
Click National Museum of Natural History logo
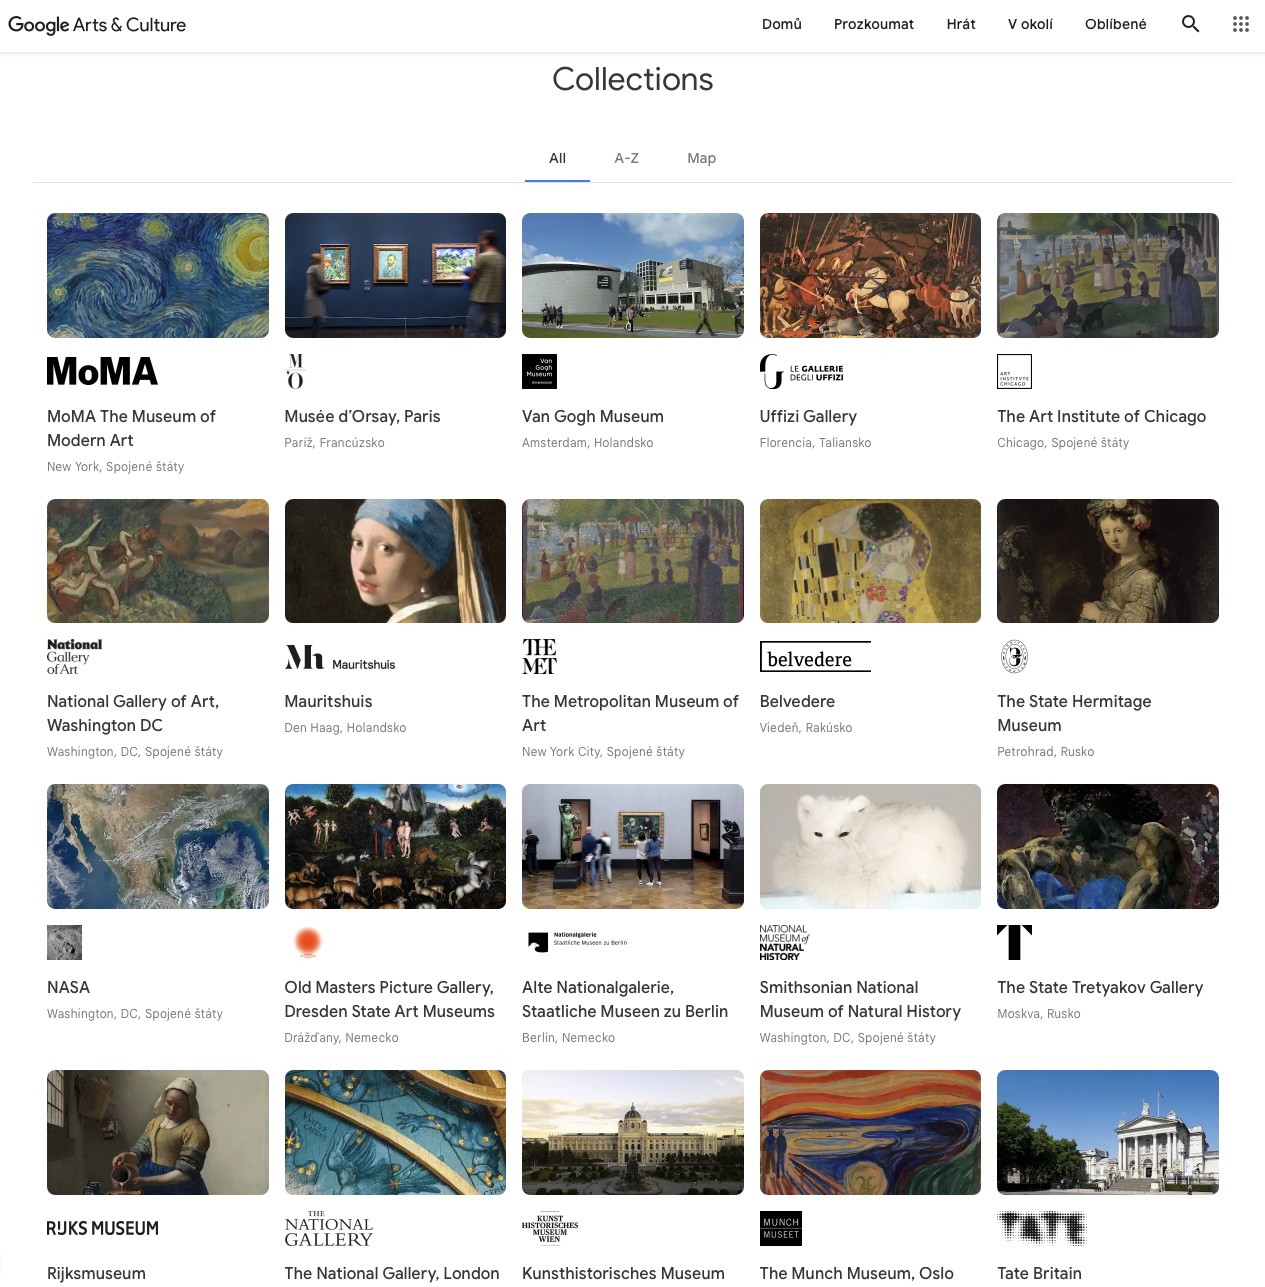(x=785, y=943)
